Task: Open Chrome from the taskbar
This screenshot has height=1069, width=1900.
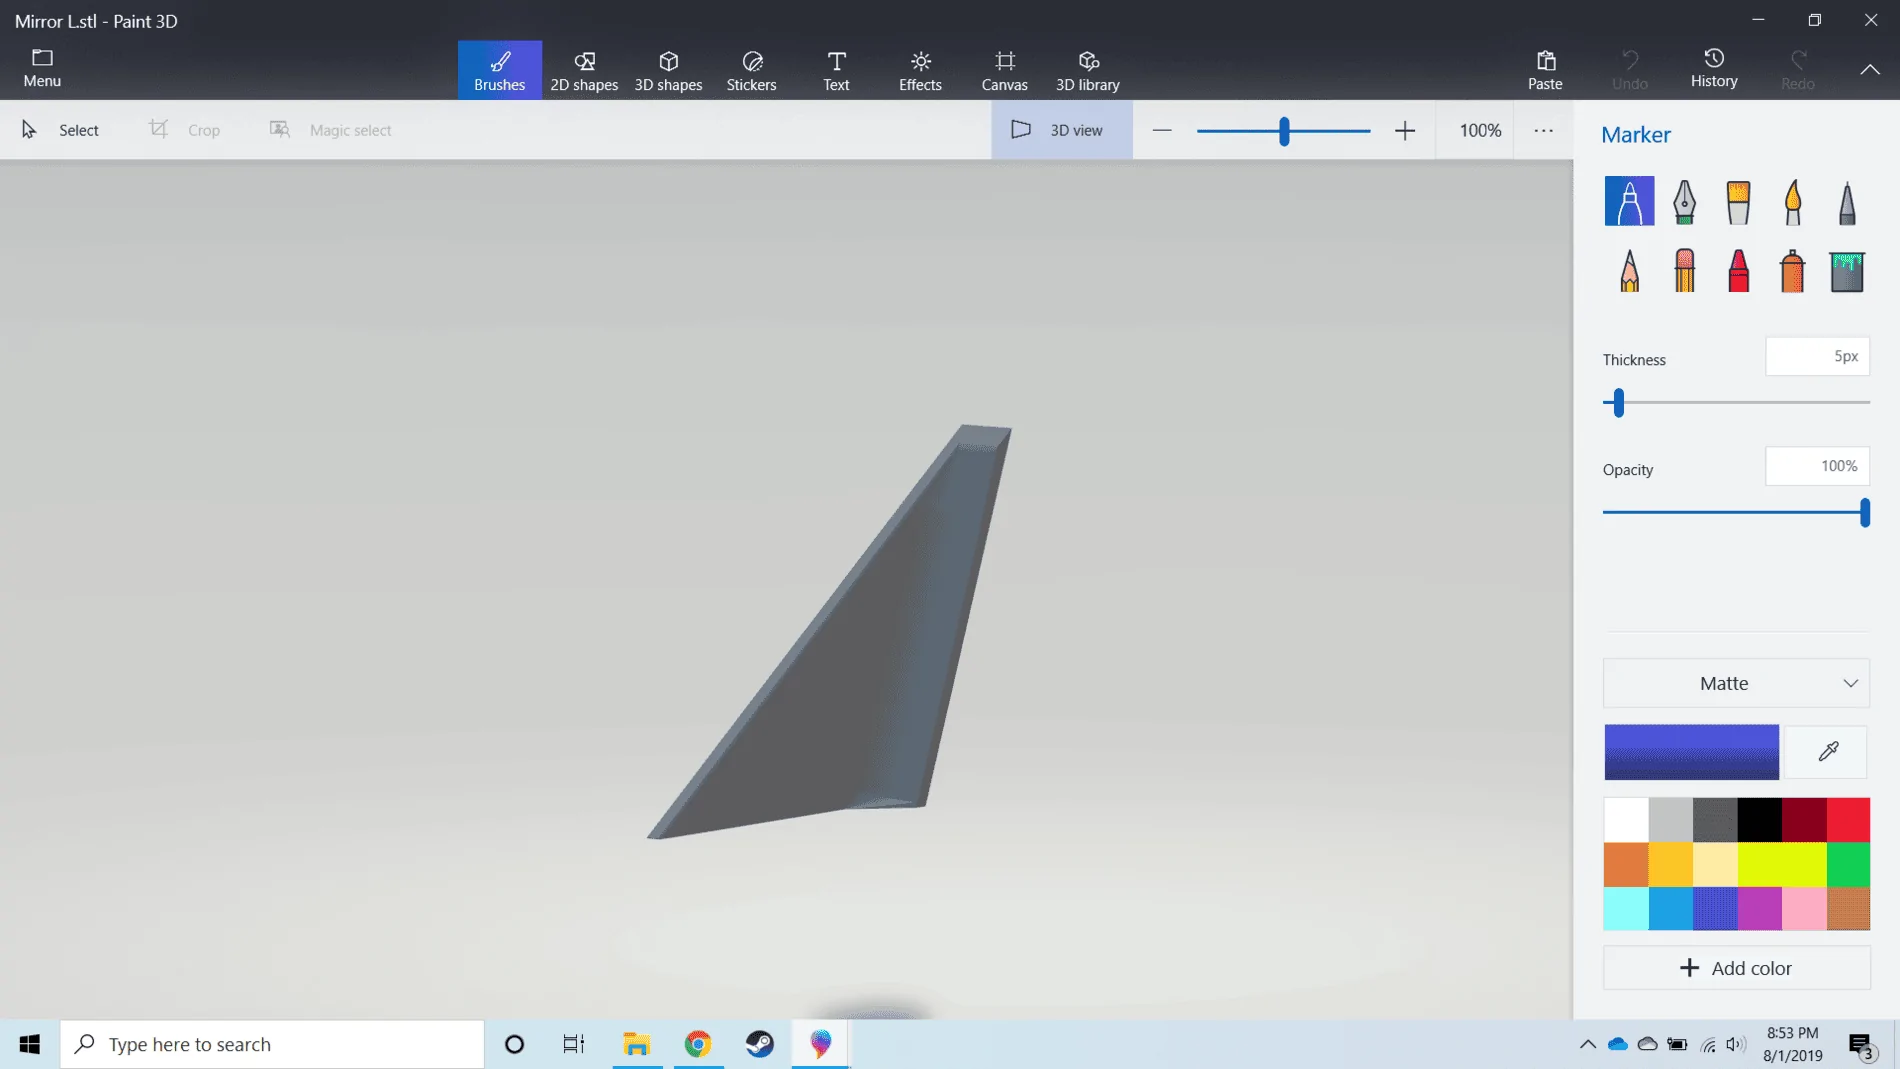Action: point(698,1044)
